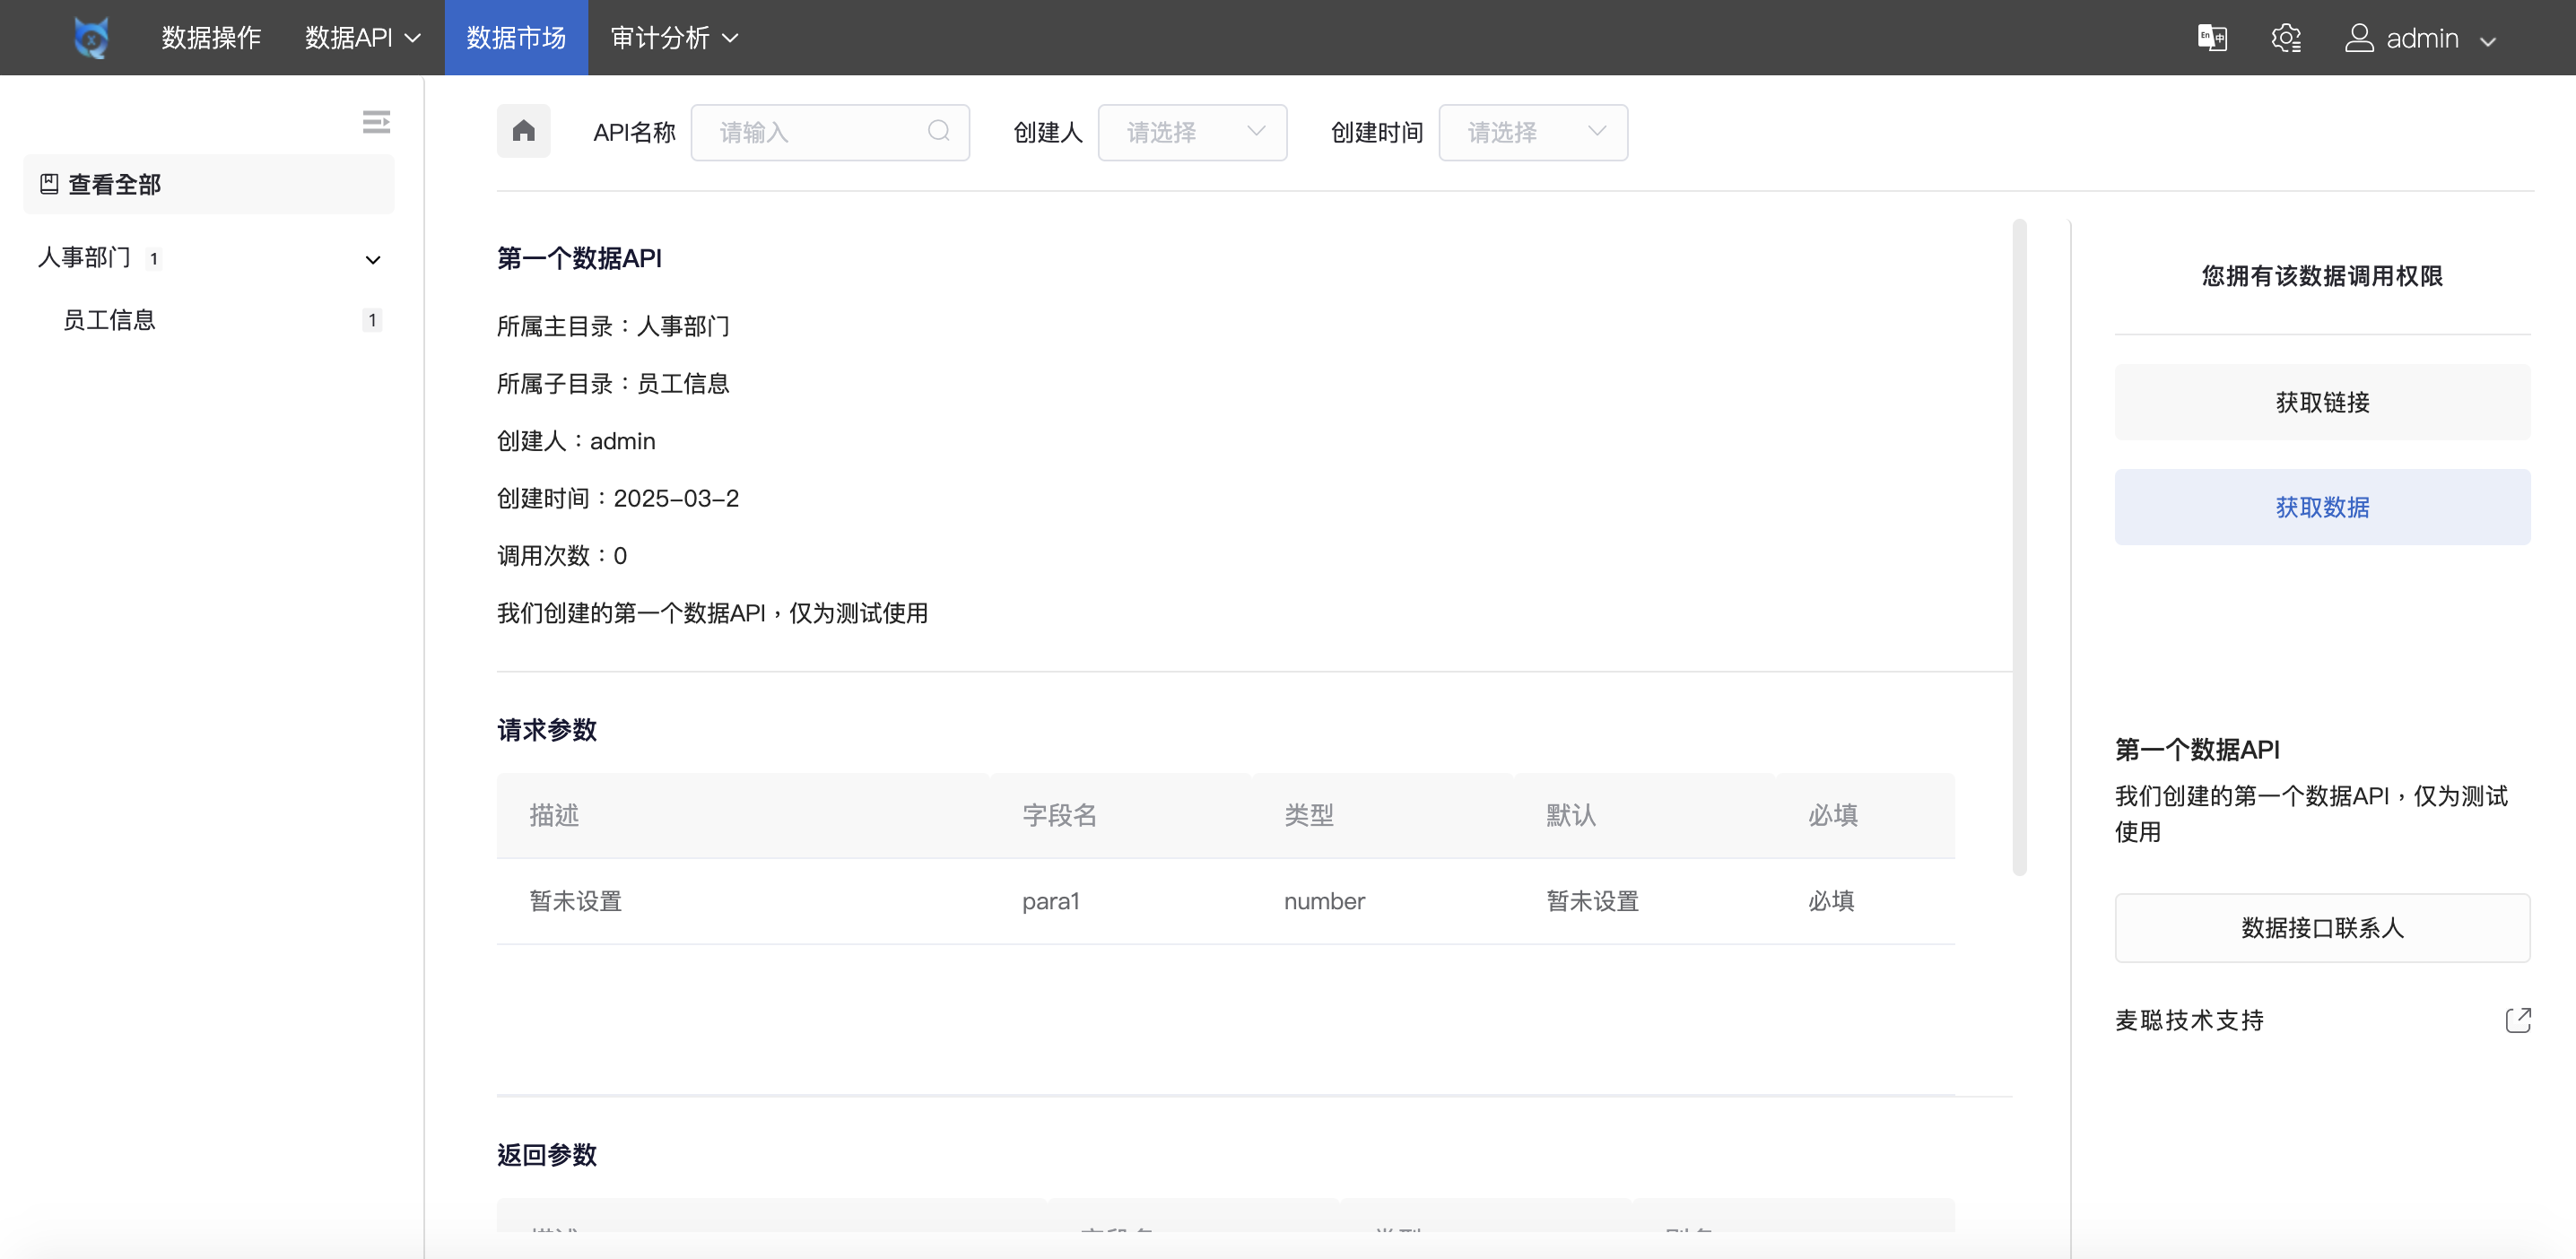Click the 获取链接 button
The image size is (2576, 1259).
tap(2321, 402)
